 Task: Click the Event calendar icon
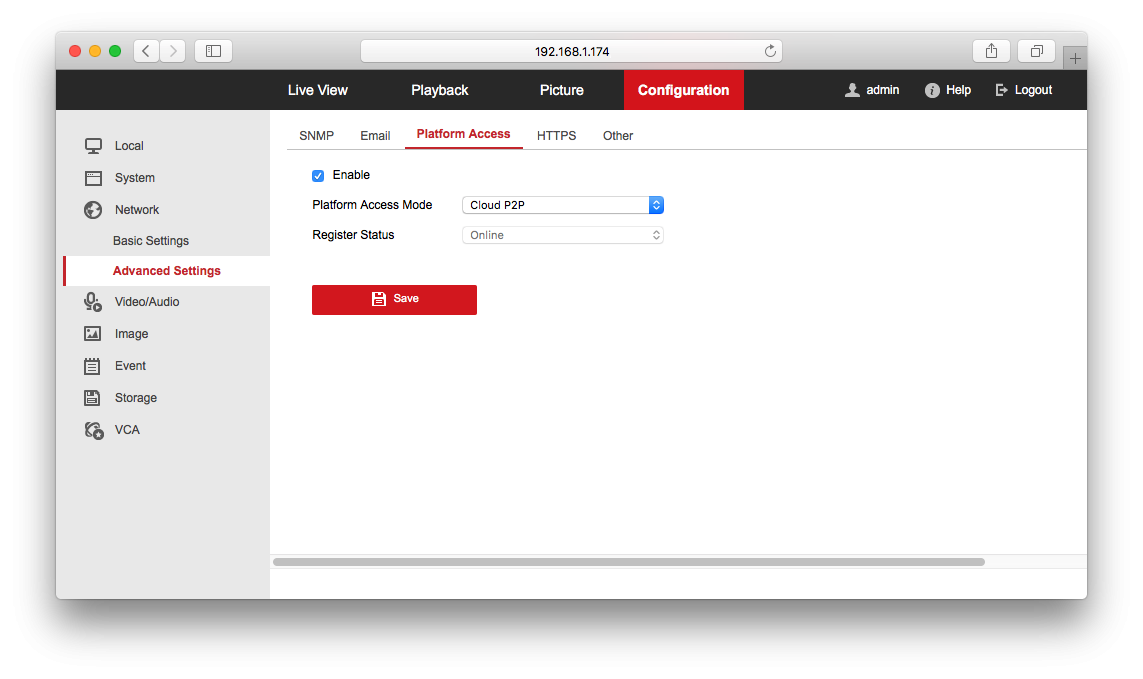pos(93,366)
